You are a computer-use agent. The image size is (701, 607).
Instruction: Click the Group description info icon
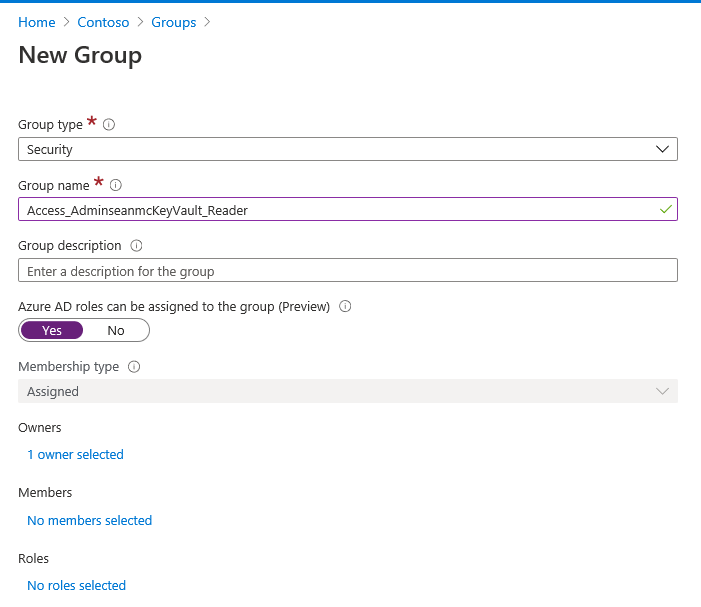pyautogui.click(x=137, y=246)
